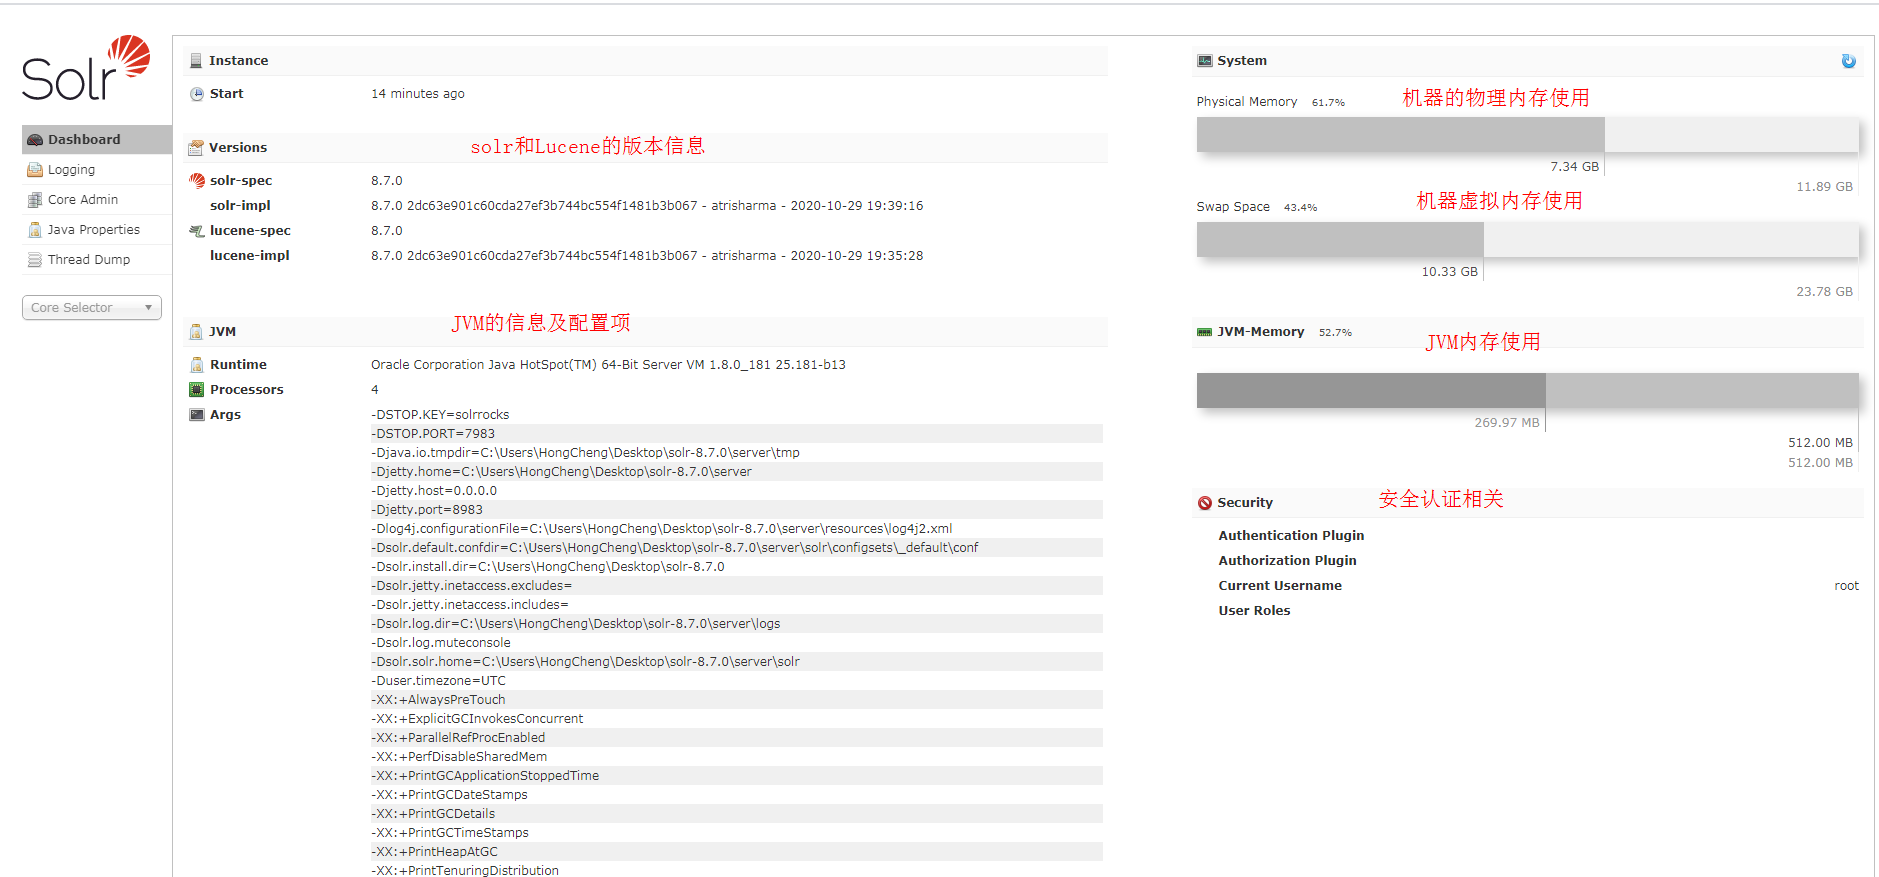The image size is (1879, 877).
Task: Click the Args terminal icon
Action: [197, 415]
